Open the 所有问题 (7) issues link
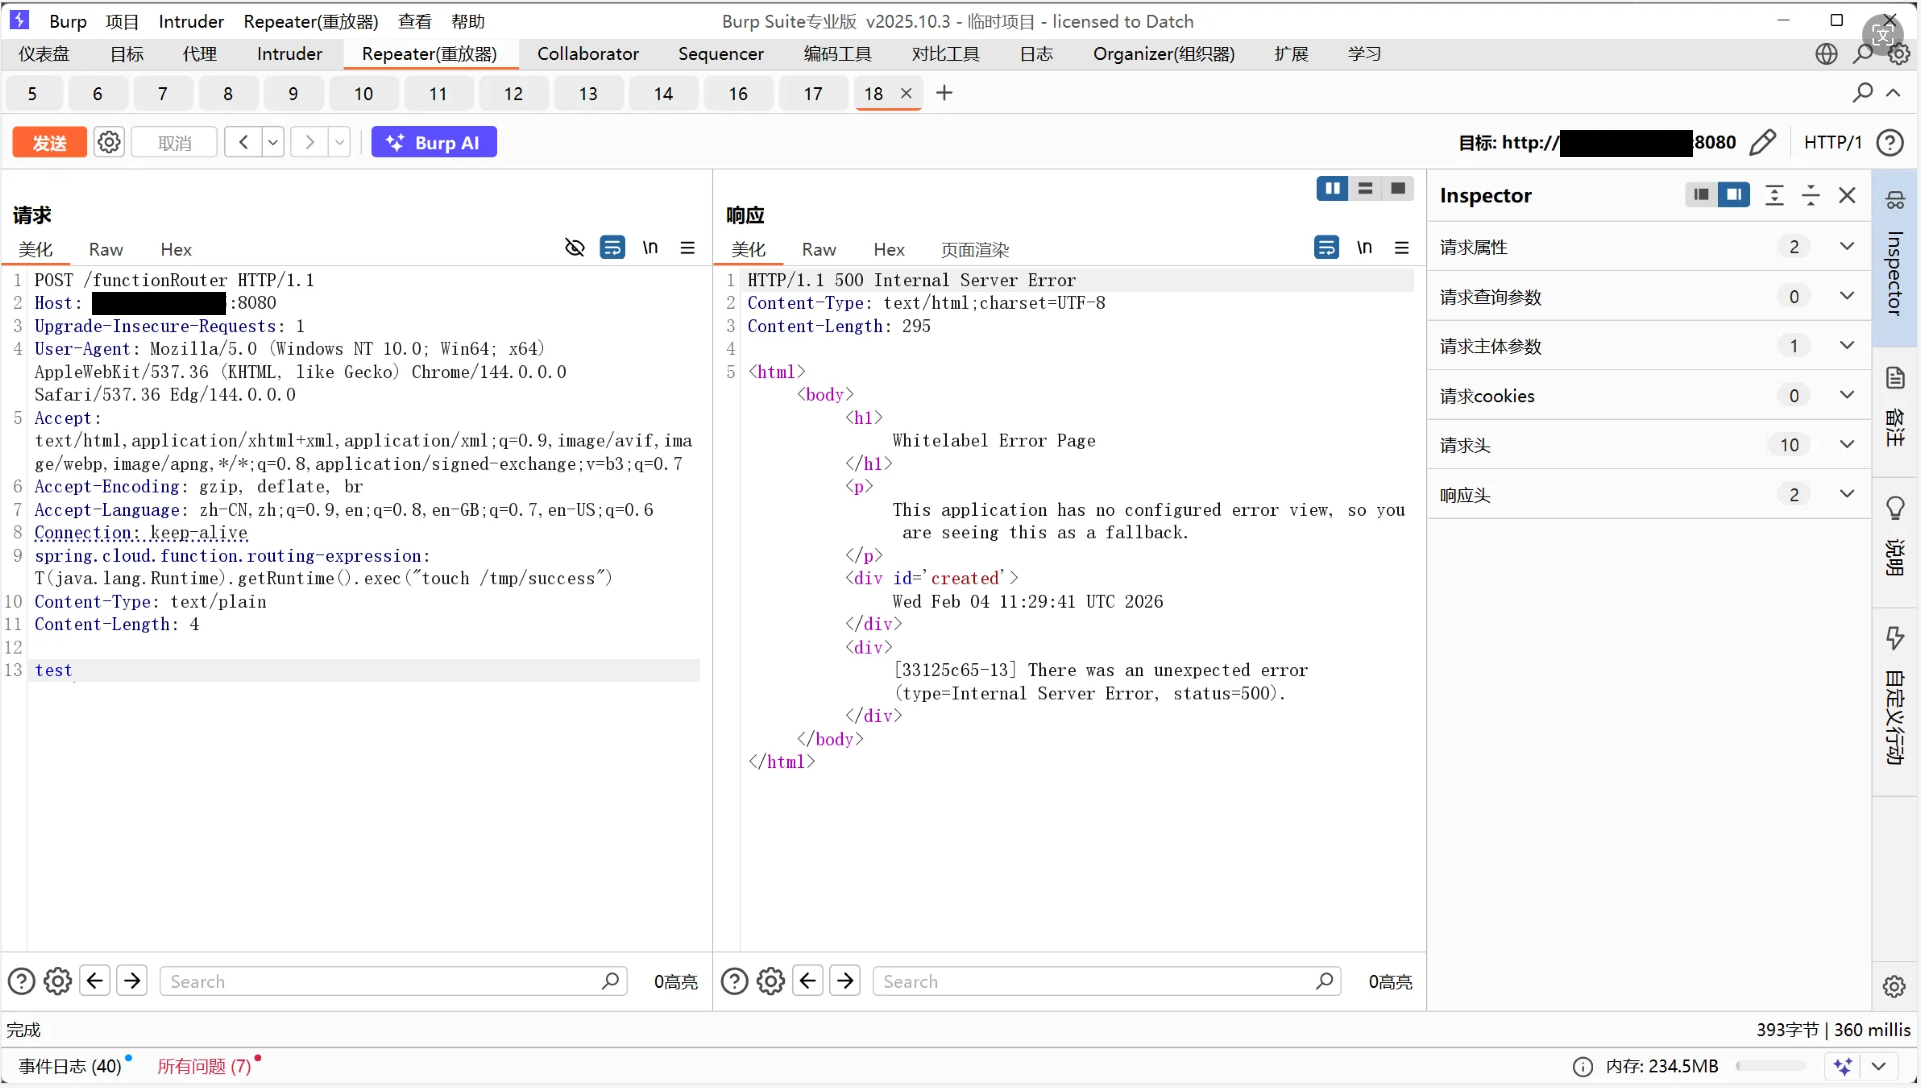The width and height of the screenshot is (1921, 1088). (x=204, y=1066)
